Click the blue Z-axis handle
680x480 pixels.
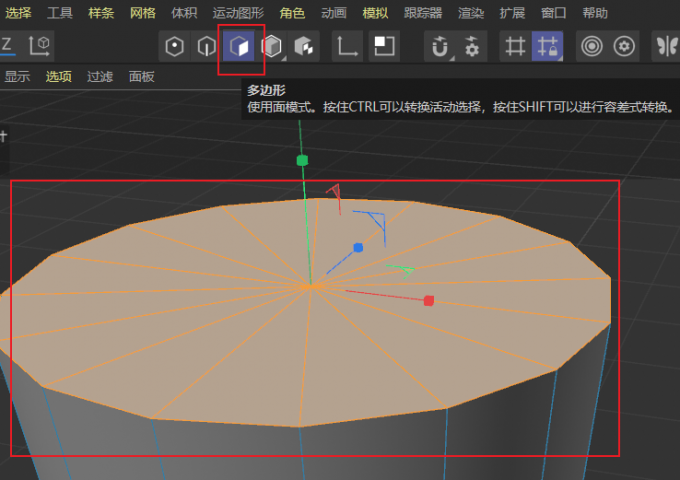358,248
